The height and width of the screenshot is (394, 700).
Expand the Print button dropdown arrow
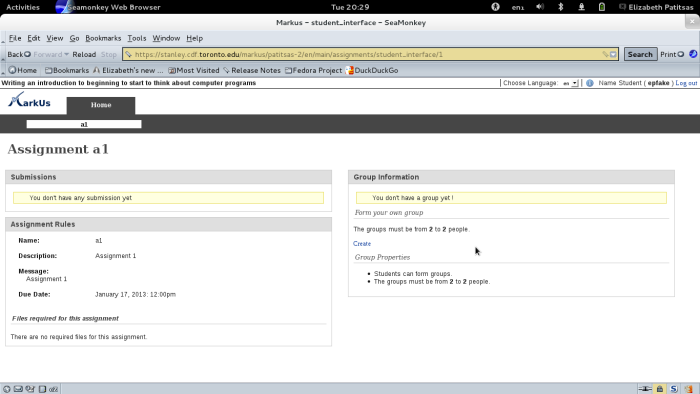click(681, 54)
